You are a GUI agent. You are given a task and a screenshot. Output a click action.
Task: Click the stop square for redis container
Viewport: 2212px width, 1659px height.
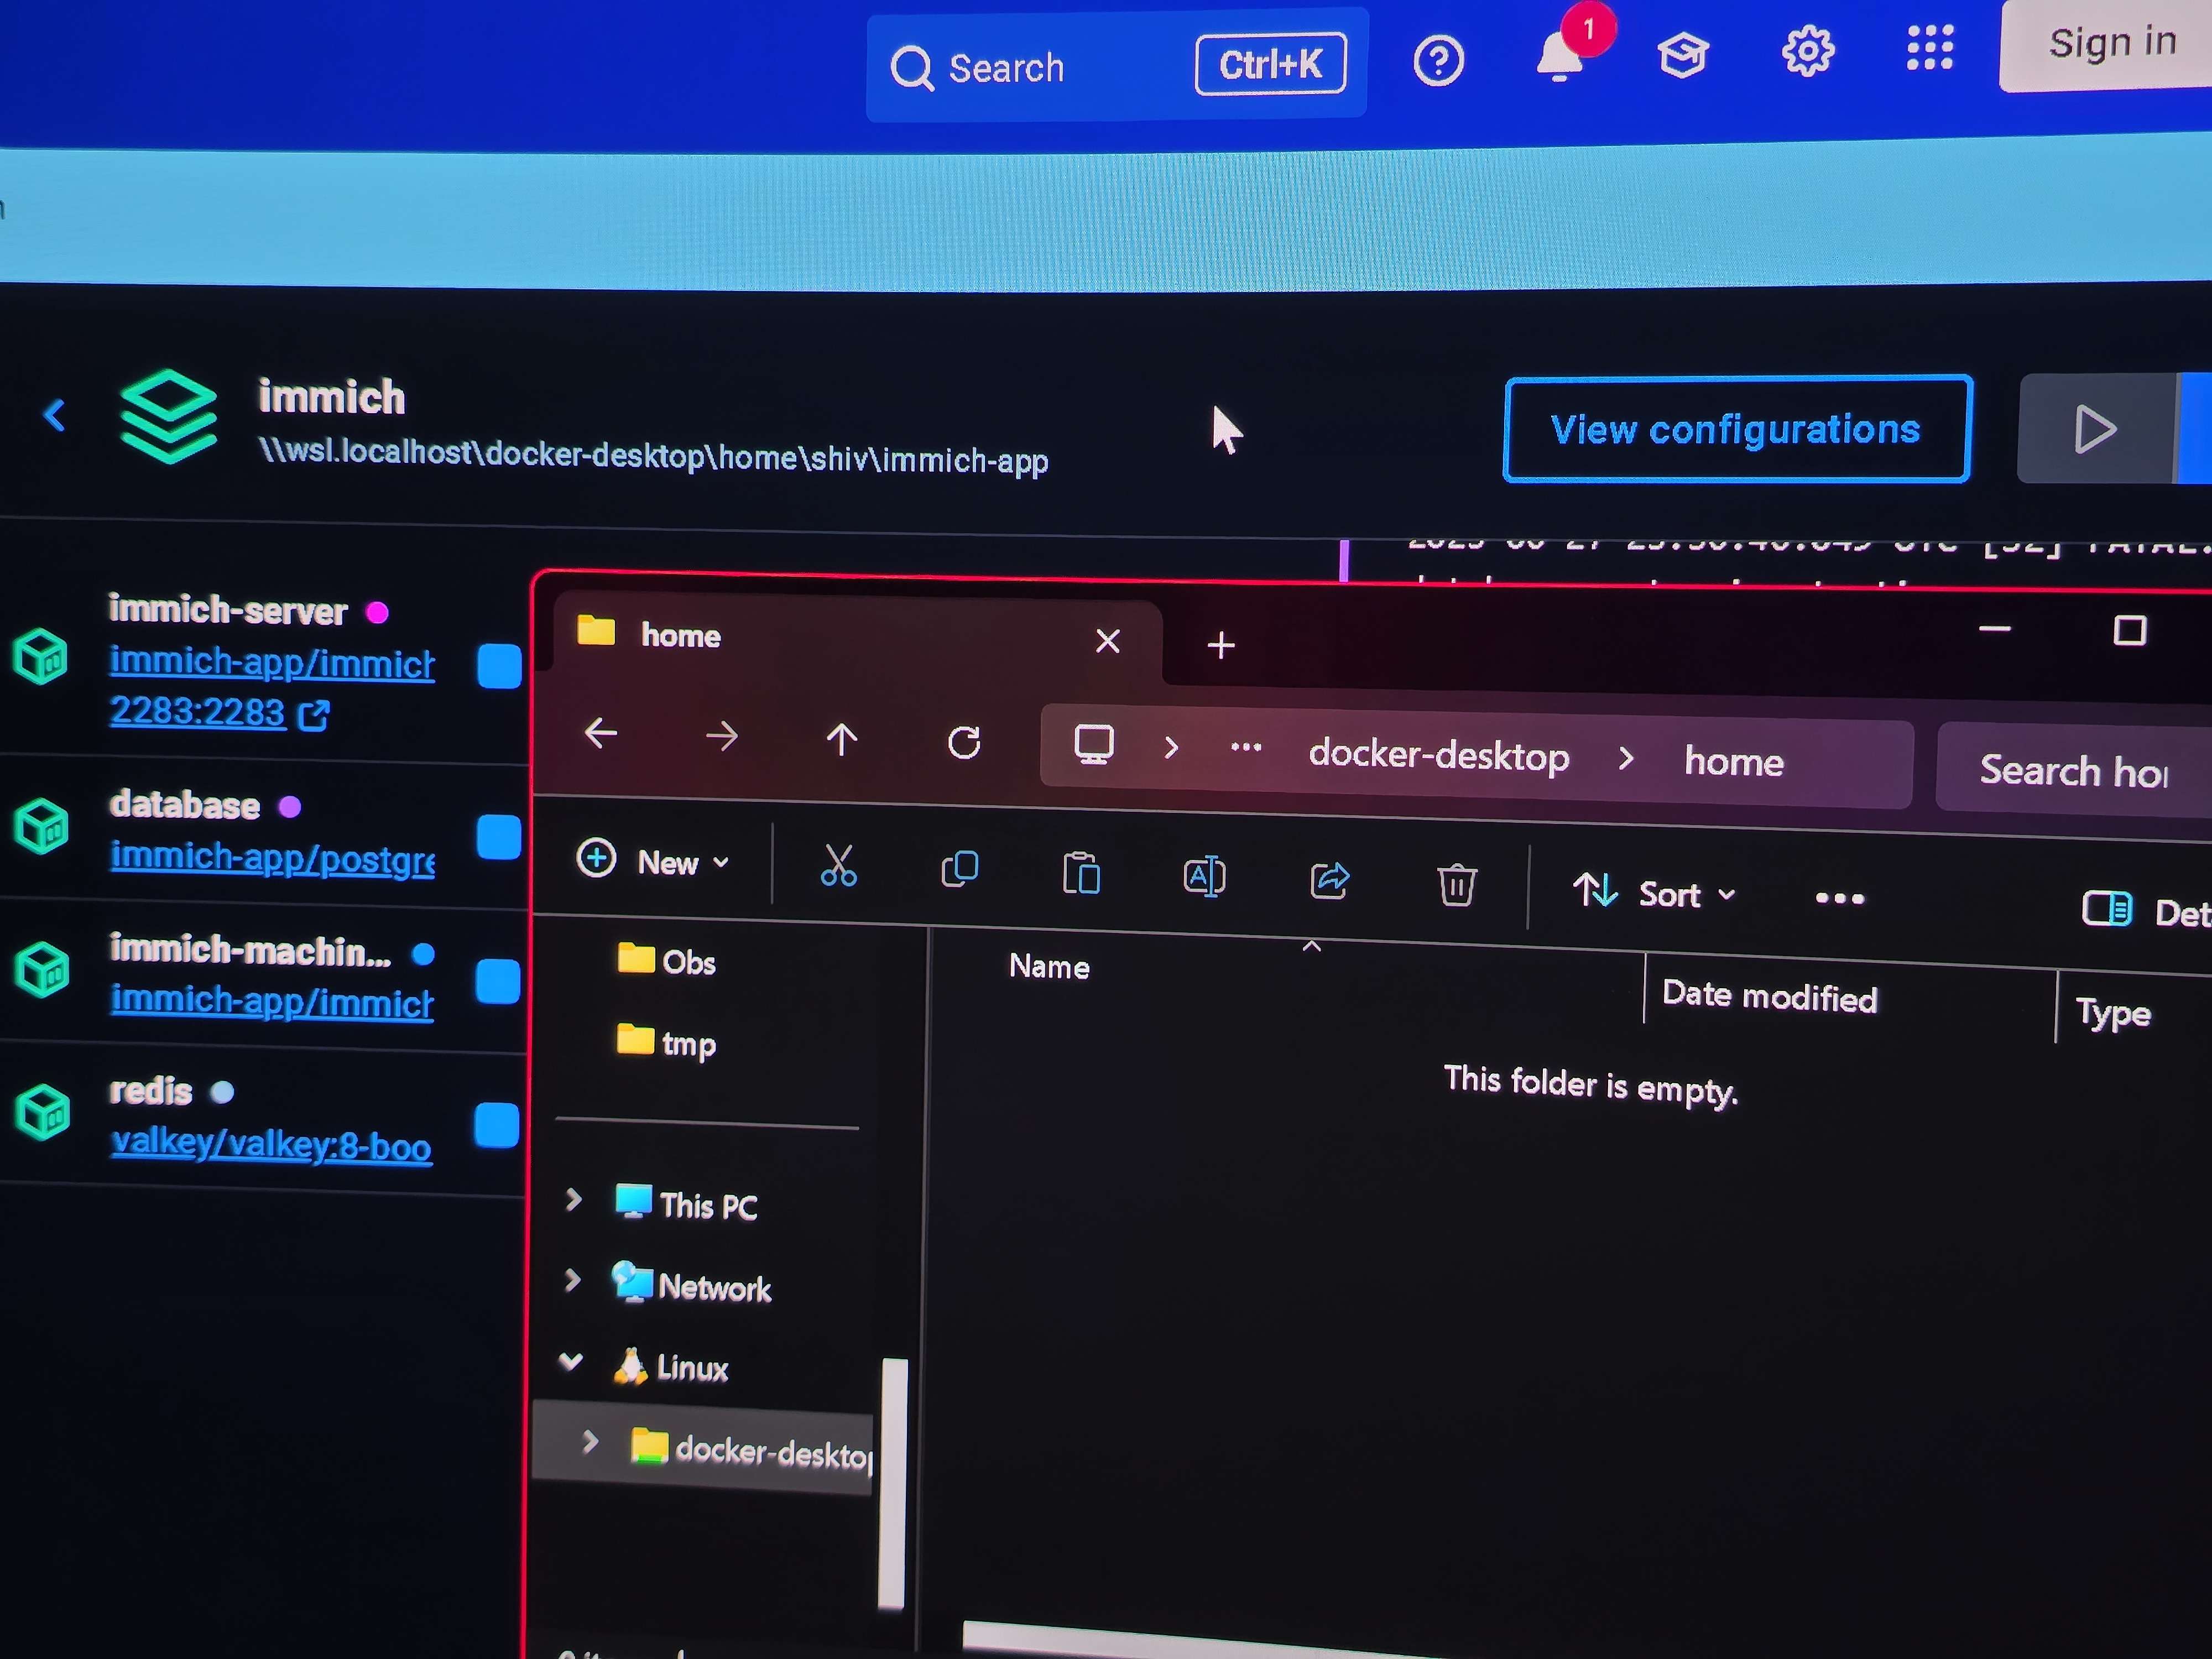point(496,1126)
